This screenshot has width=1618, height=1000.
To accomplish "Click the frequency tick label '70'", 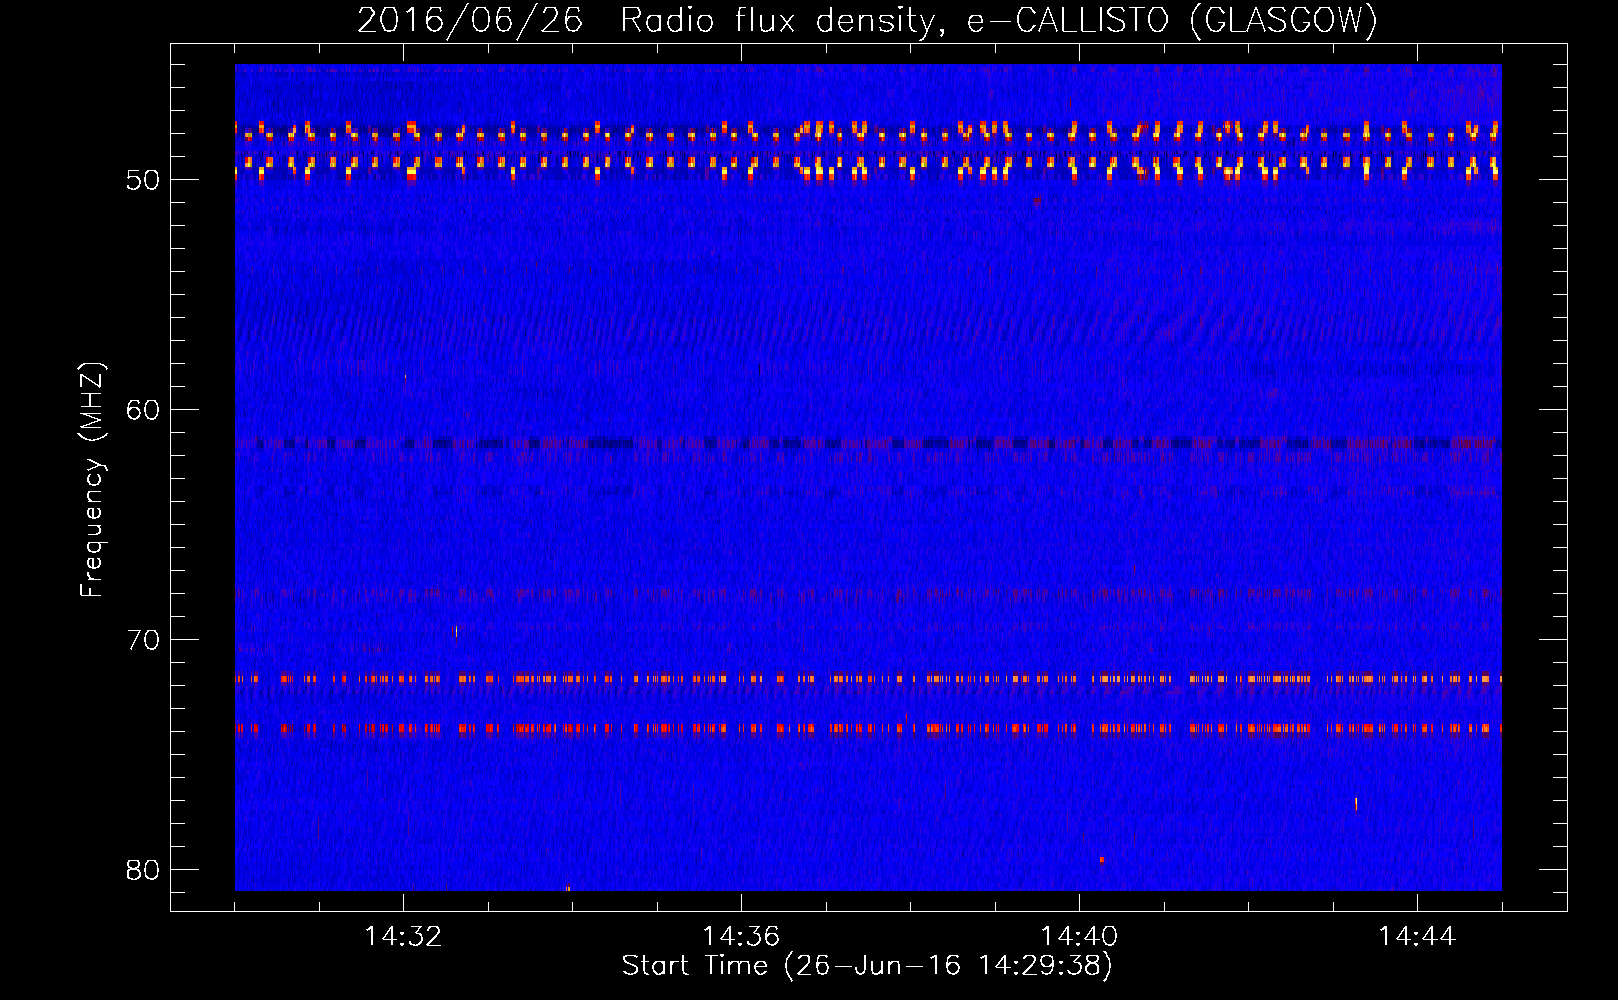I will [143, 640].
